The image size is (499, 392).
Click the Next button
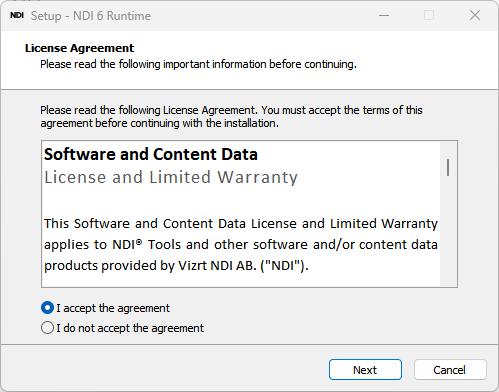tap(365, 369)
